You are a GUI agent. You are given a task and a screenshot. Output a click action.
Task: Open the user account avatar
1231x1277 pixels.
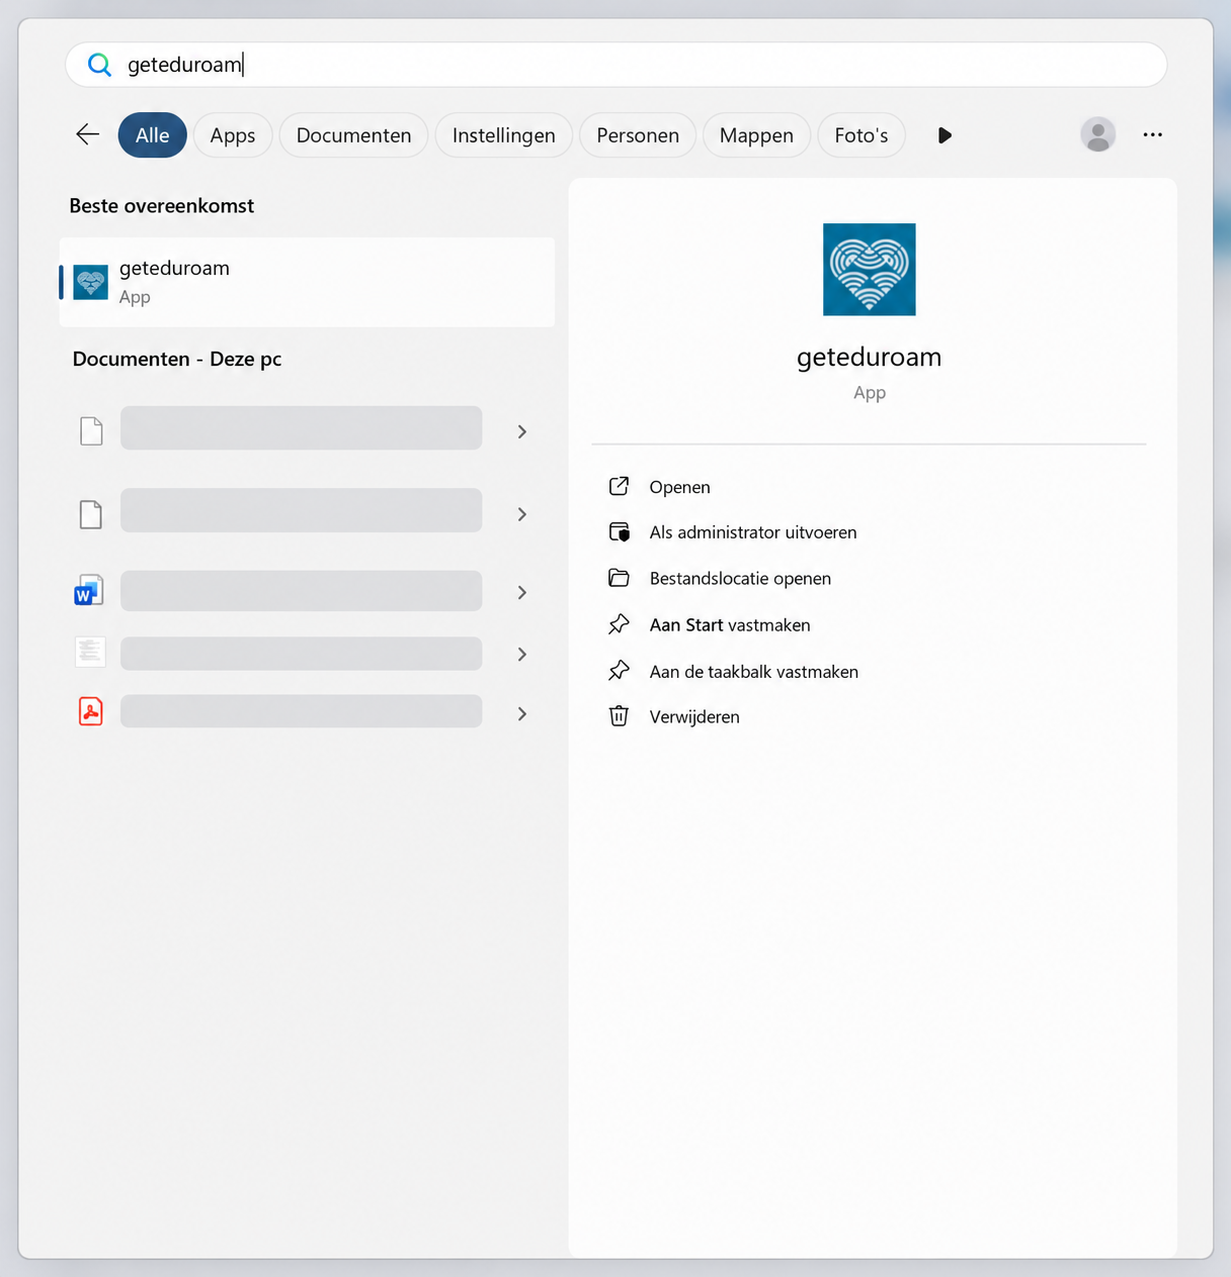[x=1098, y=134]
